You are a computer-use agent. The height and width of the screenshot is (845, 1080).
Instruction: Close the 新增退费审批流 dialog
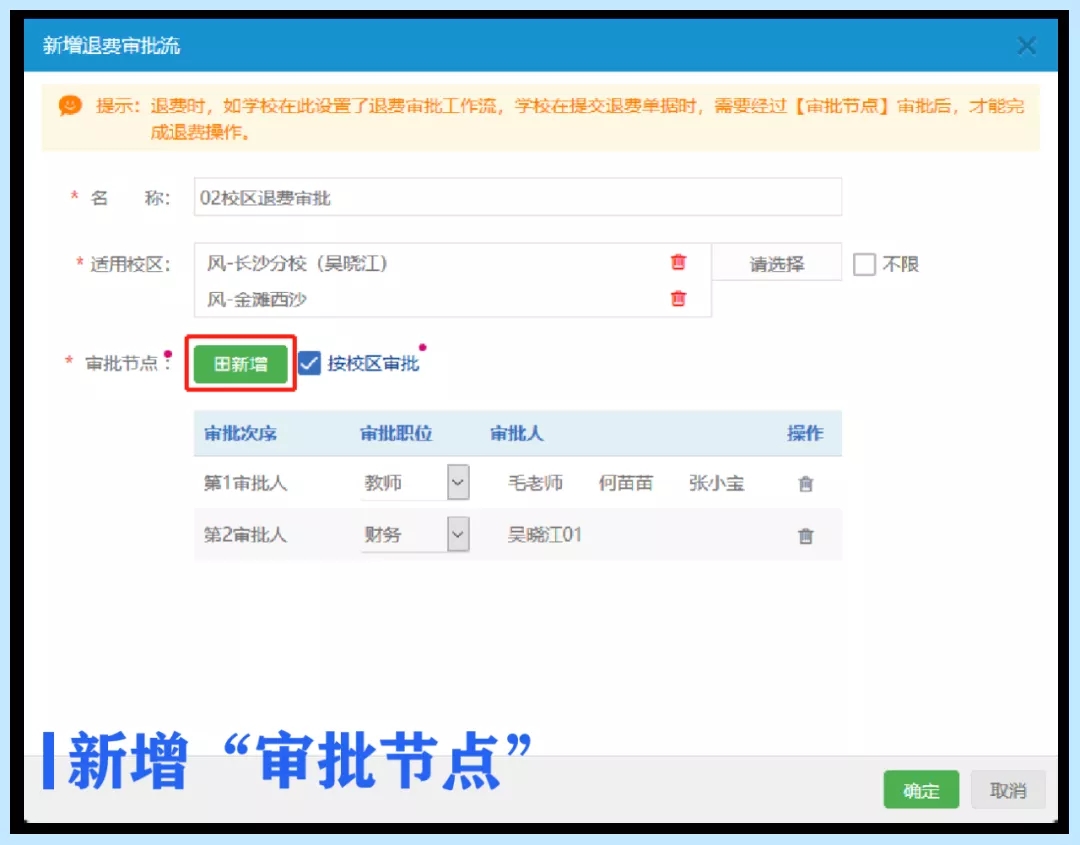(x=1026, y=46)
